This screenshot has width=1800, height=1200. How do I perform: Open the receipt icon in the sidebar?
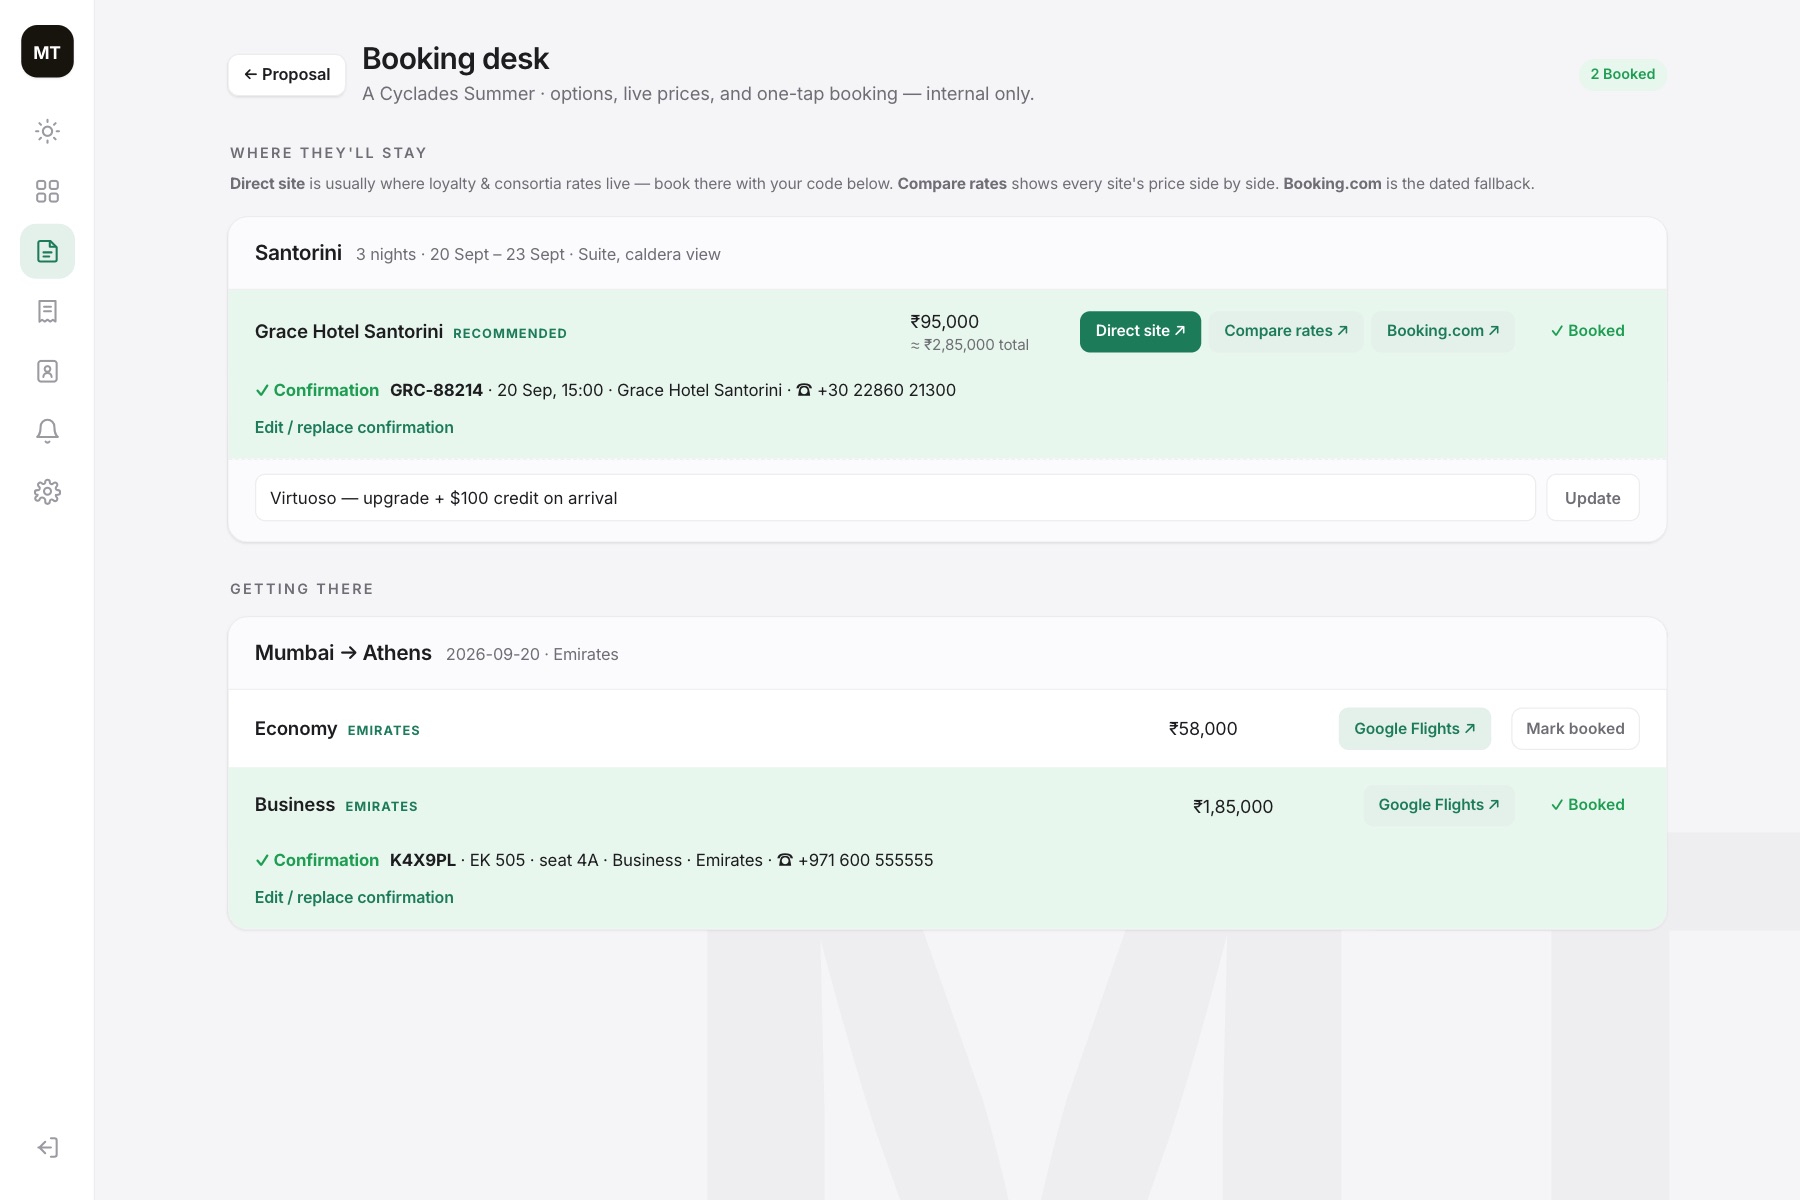(x=47, y=311)
